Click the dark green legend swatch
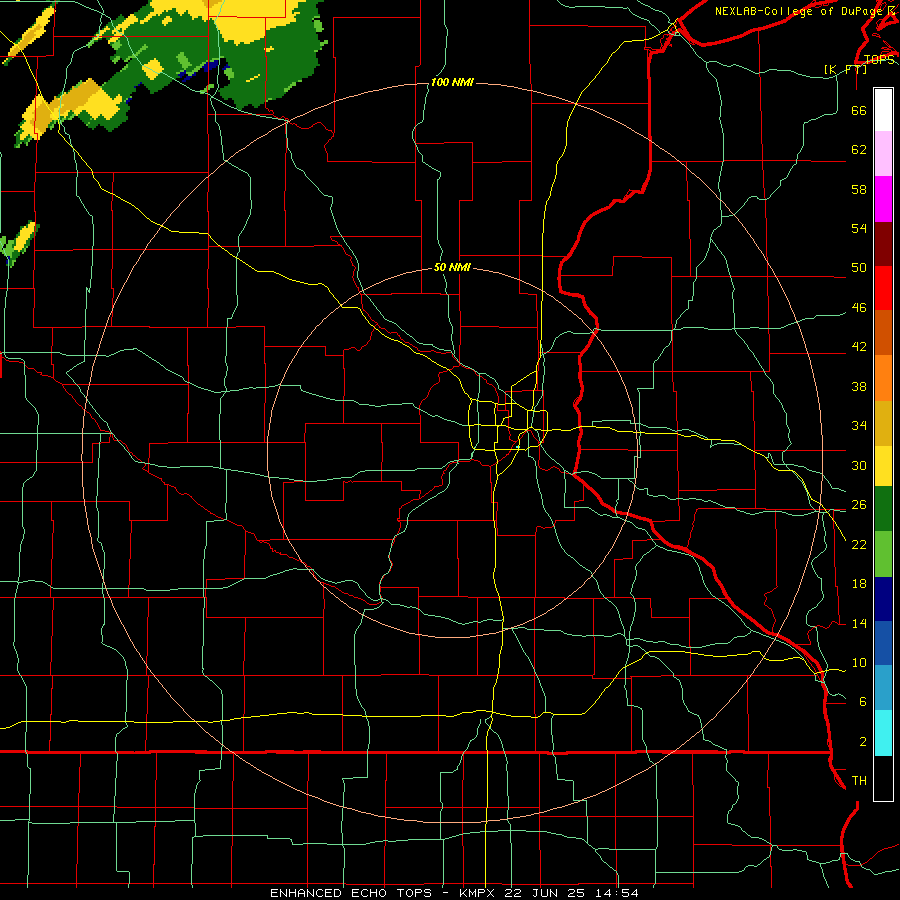This screenshot has width=900, height=900. (x=883, y=509)
